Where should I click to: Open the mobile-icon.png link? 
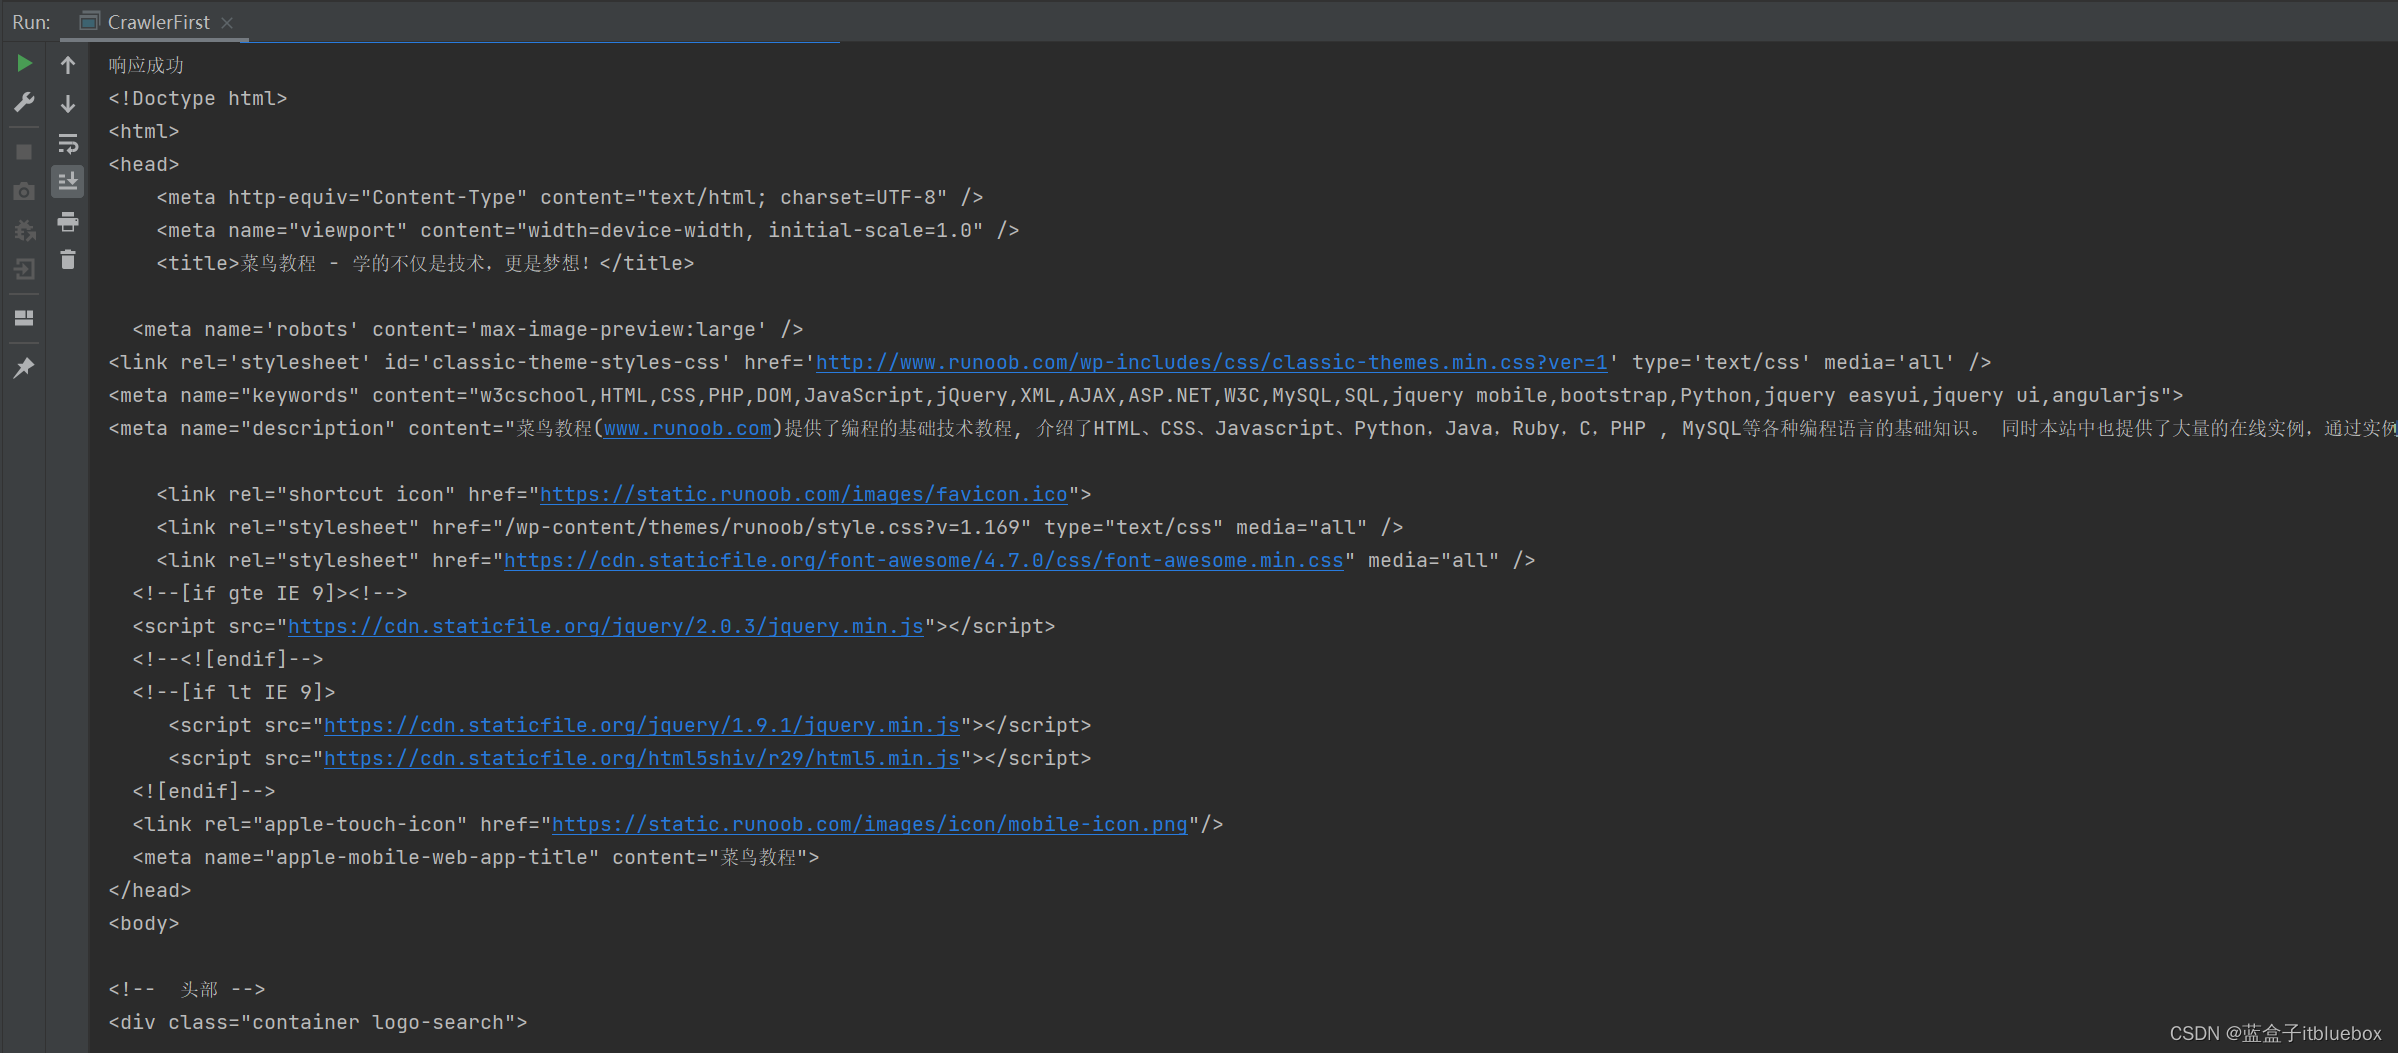[x=870, y=824]
